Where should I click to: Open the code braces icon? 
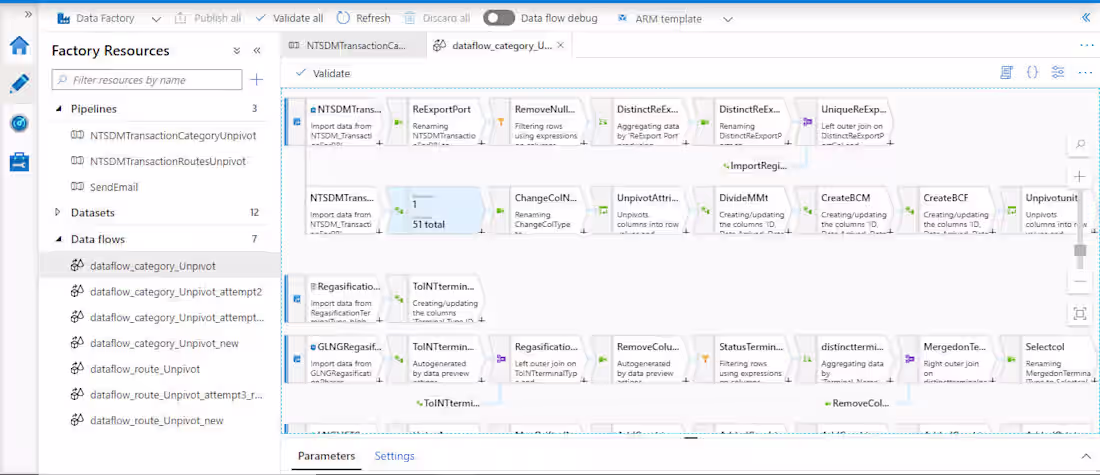[1032, 73]
